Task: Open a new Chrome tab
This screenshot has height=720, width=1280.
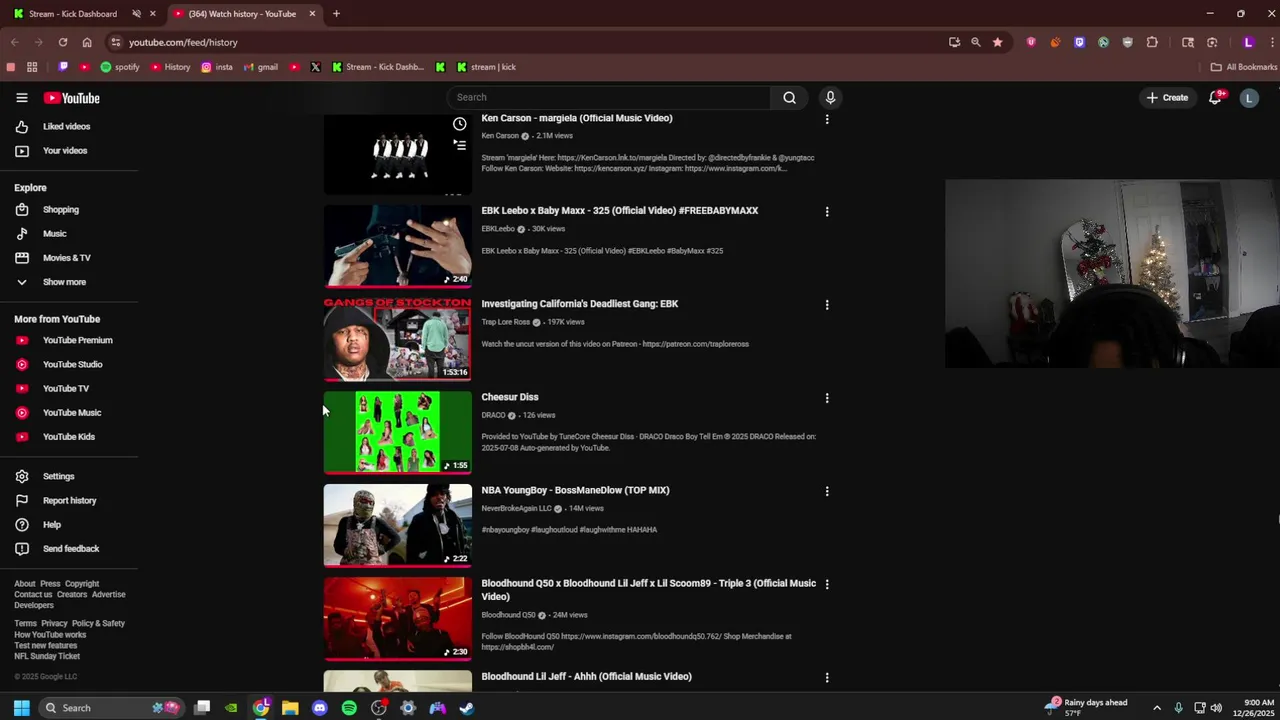Action: [x=336, y=14]
